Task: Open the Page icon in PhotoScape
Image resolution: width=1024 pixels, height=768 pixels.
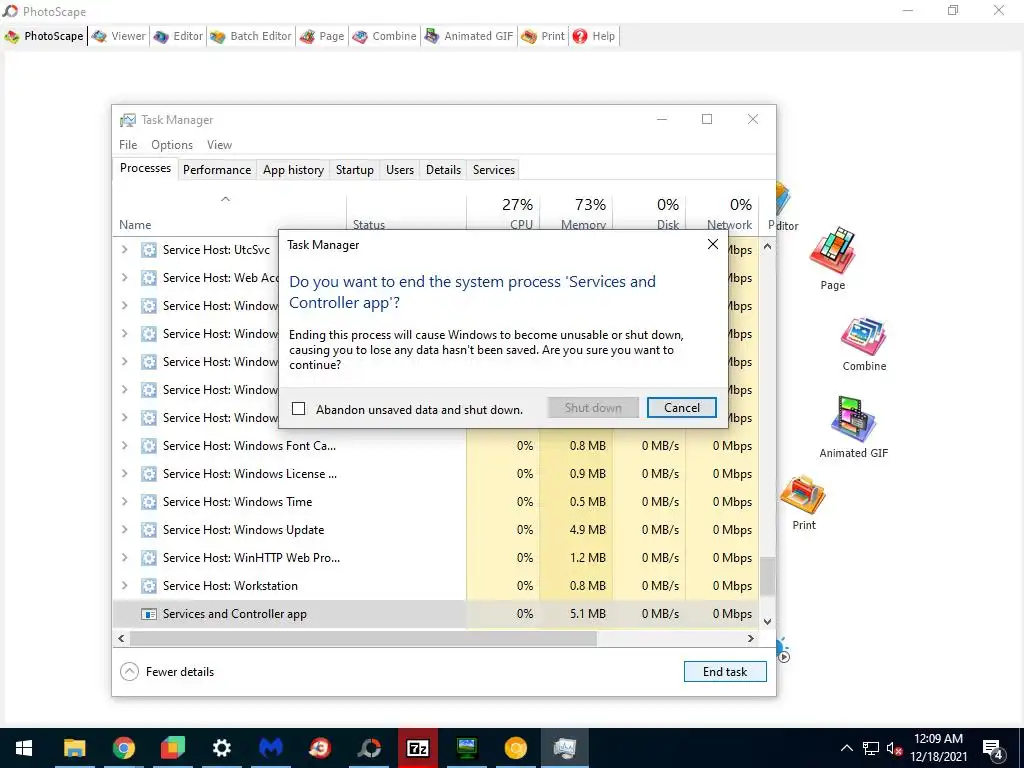Action: click(832, 259)
